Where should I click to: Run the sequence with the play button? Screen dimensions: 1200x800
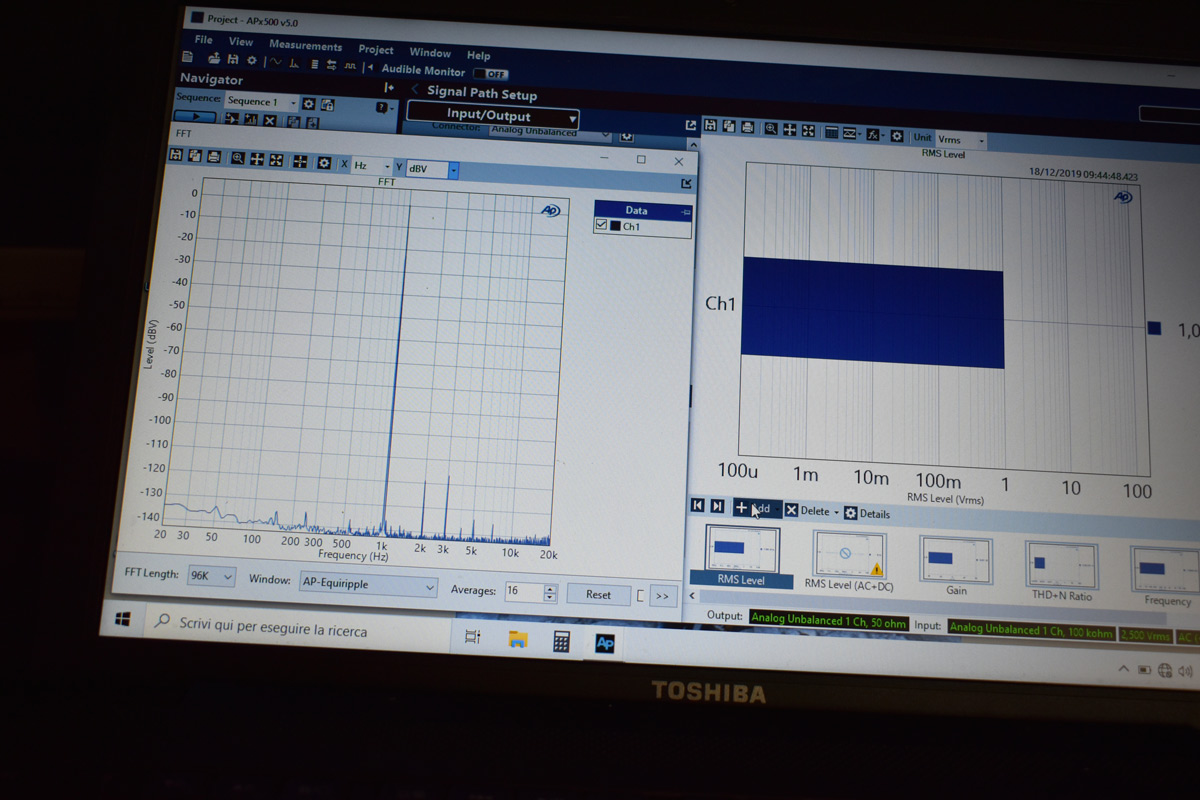tap(195, 115)
